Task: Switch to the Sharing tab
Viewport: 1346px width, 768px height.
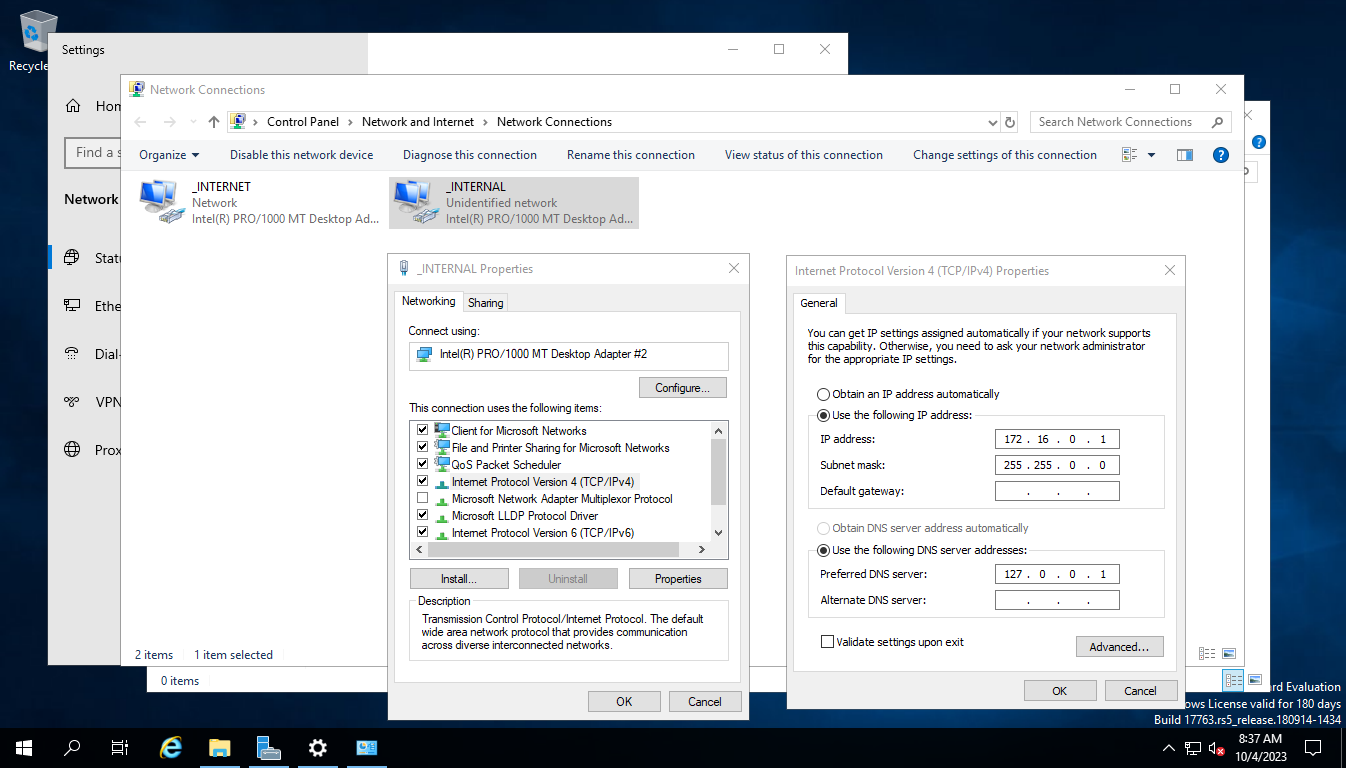Action: [x=485, y=302]
